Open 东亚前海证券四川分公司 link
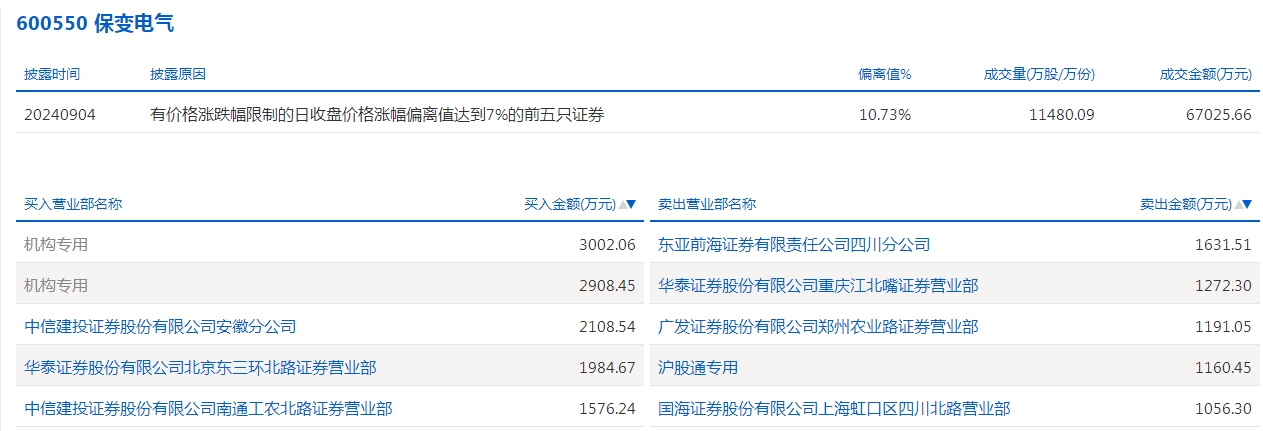This screenshot has width=1263, height=431. tap(794, 244)
